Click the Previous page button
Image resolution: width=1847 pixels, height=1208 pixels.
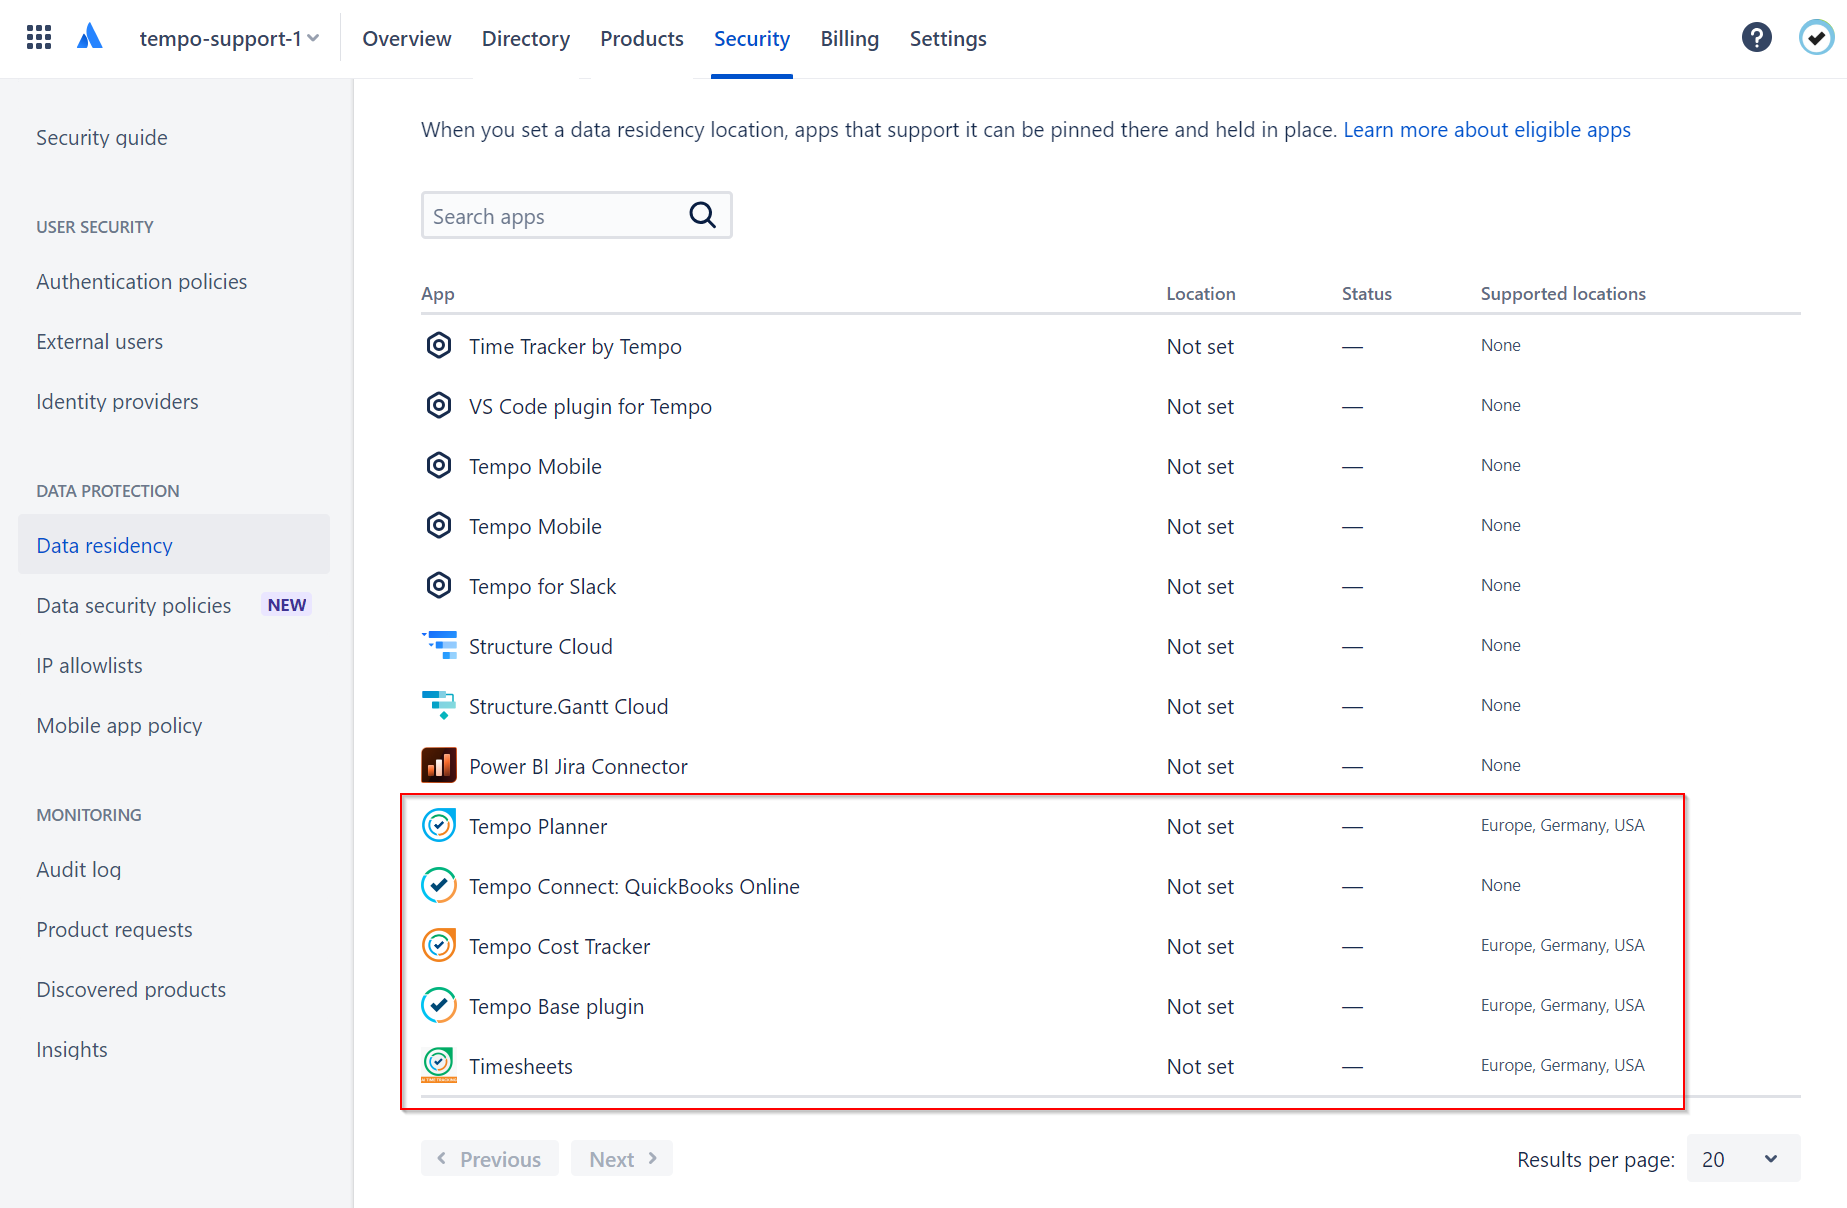490,1159
